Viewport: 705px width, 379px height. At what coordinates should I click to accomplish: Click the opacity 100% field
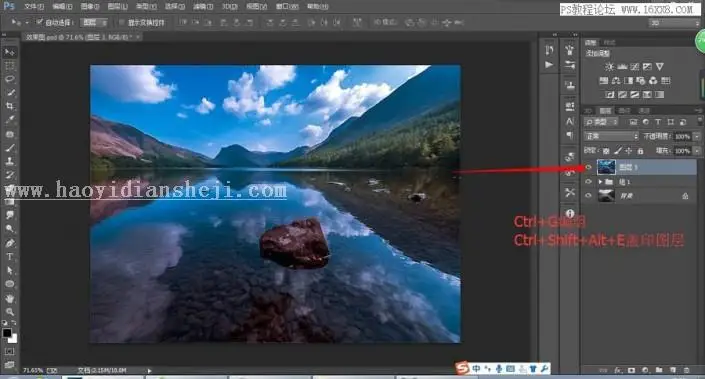(683, 136)
